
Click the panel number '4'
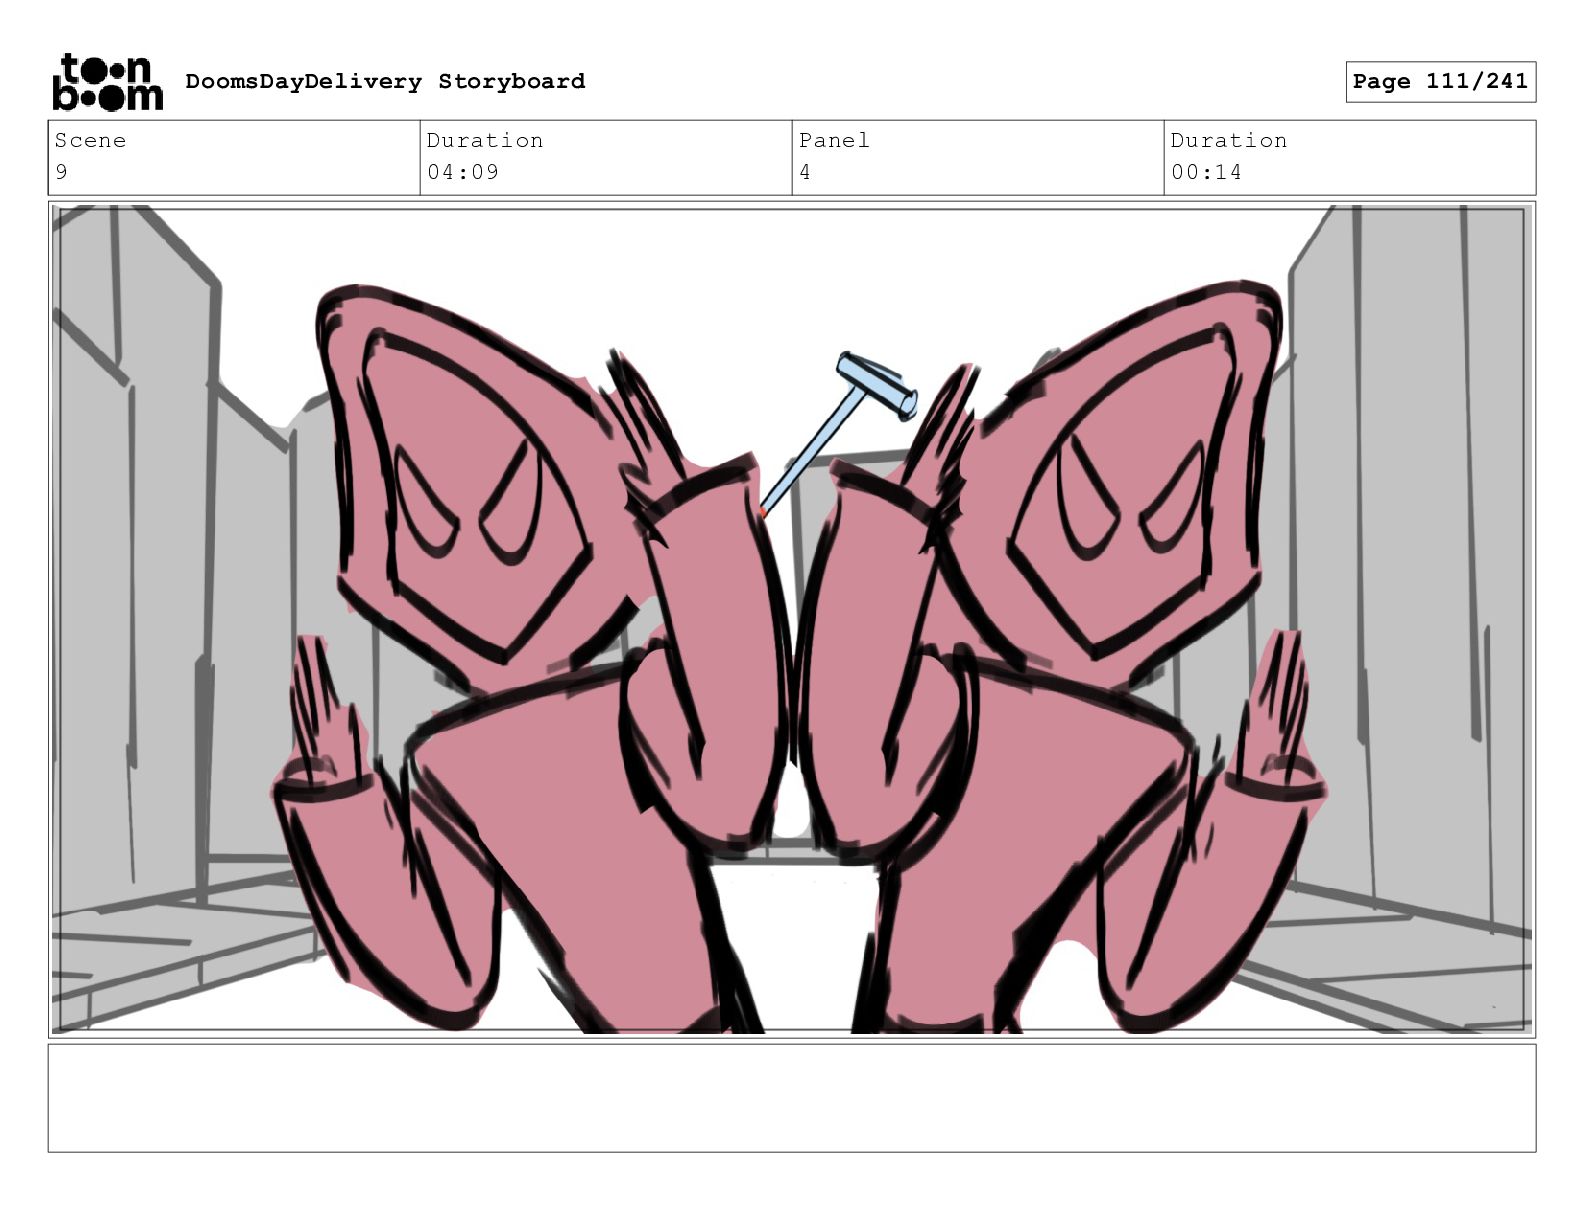[x=805, y=172]
